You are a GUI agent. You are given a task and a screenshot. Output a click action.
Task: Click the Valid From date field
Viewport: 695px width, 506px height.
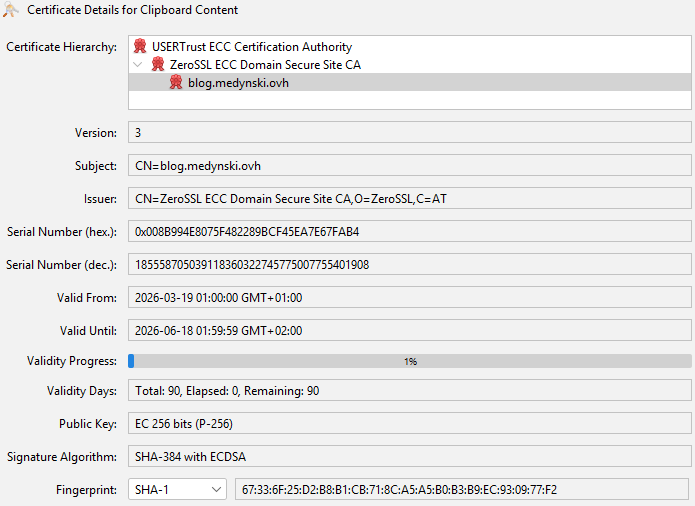click(409, 298)
